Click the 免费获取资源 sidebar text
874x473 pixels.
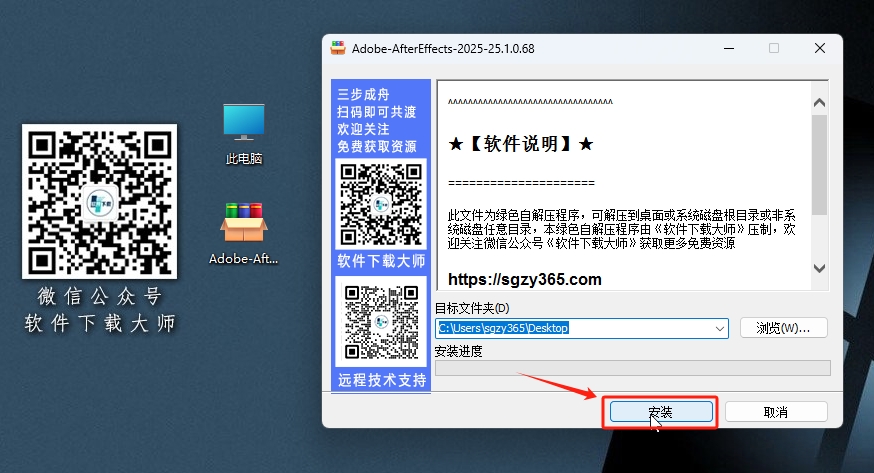click(377, 147)
